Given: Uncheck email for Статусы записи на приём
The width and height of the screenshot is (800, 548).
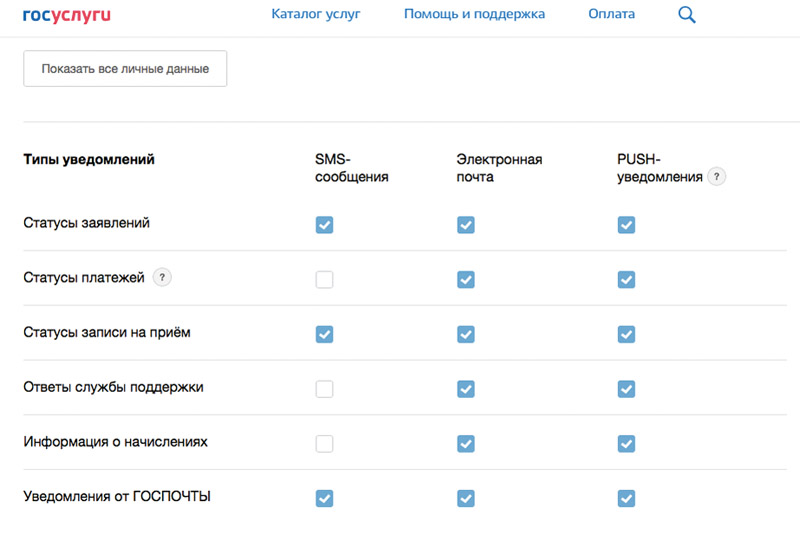Looking at the screenshot, I should pyautogui.click(x=466, y=335).
